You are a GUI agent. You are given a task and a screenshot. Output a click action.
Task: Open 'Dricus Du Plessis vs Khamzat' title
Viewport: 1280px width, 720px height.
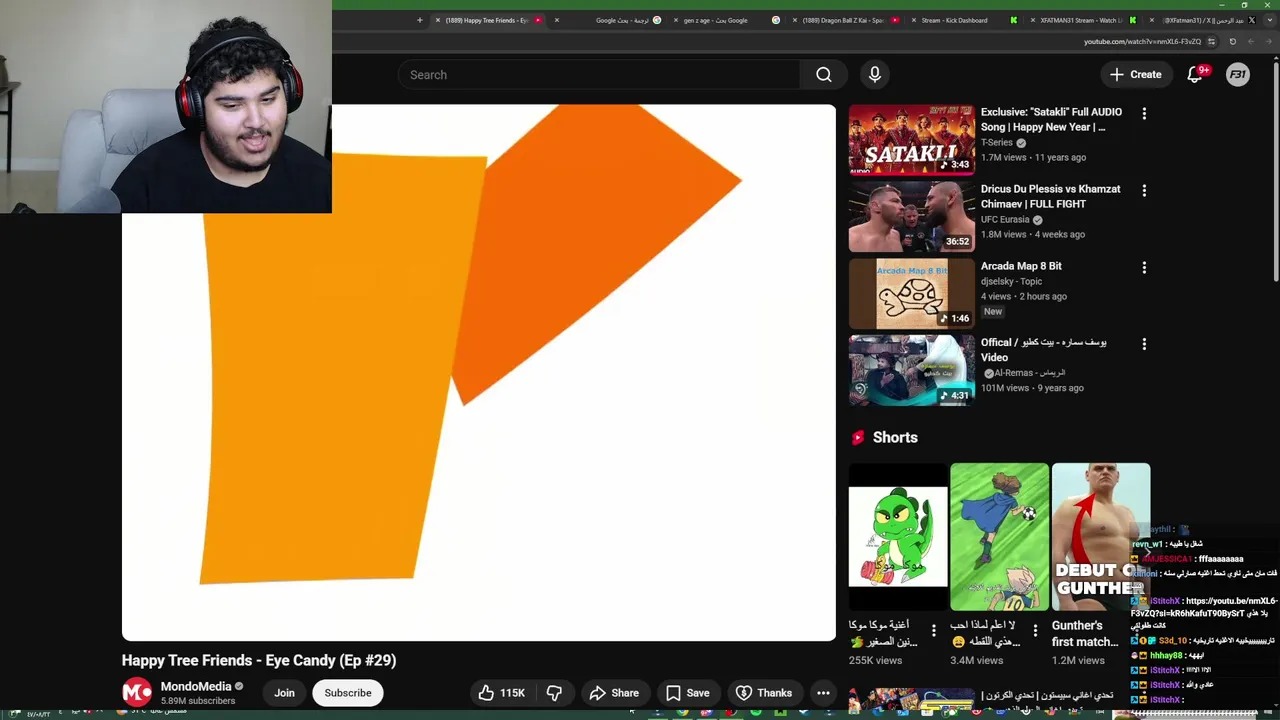pyautogui.click(x=1050, y=196)
